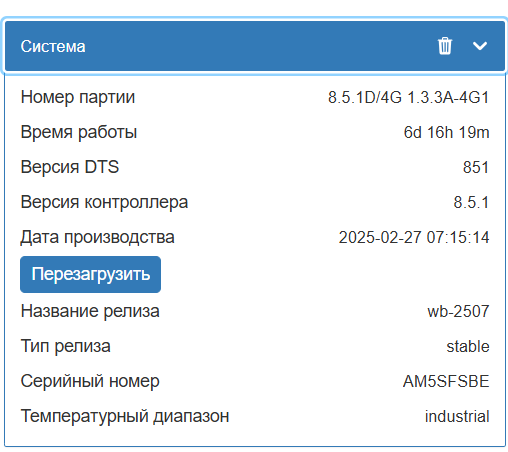Image resolution: width=508 pixels, height=452 pixels.
Task: Click the Дата производства label
Action: click(x=98, y=238)
